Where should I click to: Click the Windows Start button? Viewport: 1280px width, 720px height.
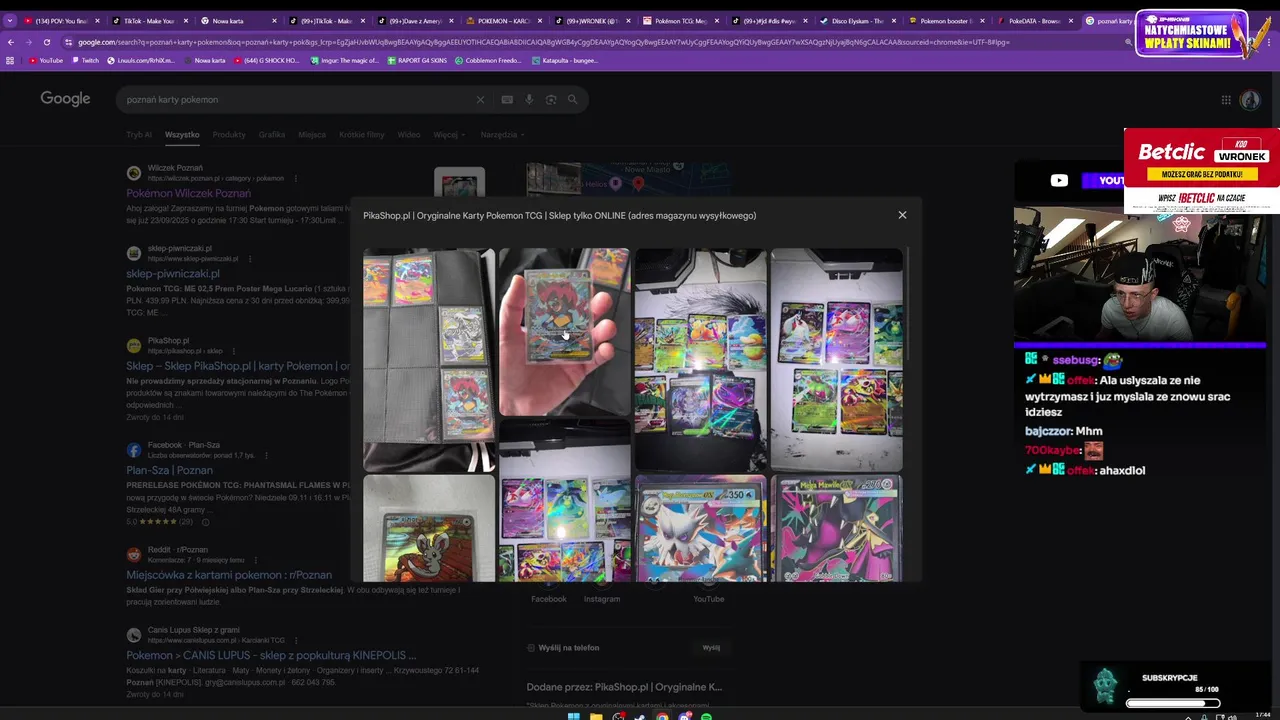click(x=574, y=716)
